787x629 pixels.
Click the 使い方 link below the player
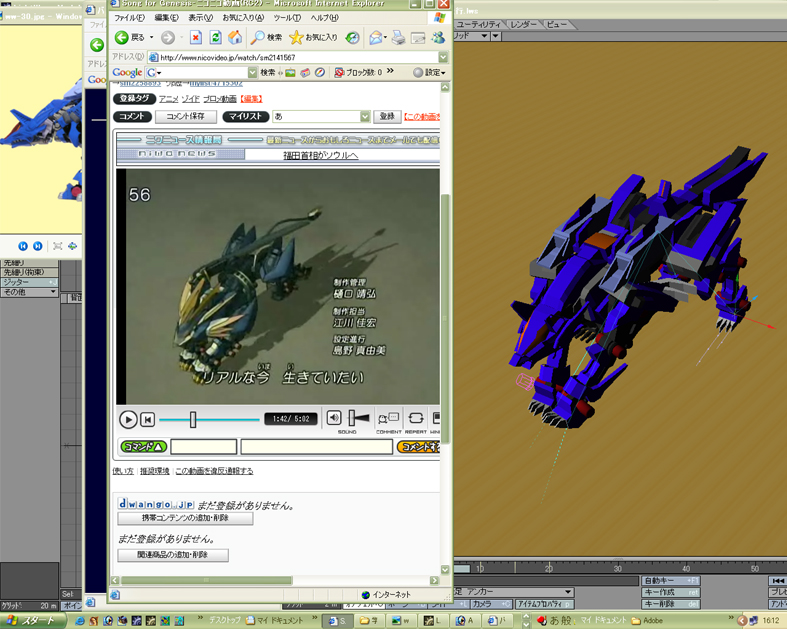click(123, 471)
